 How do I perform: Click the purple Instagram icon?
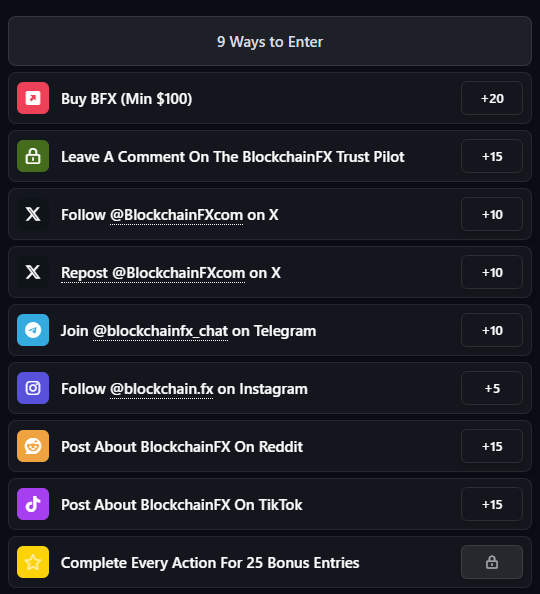point(33,388)
